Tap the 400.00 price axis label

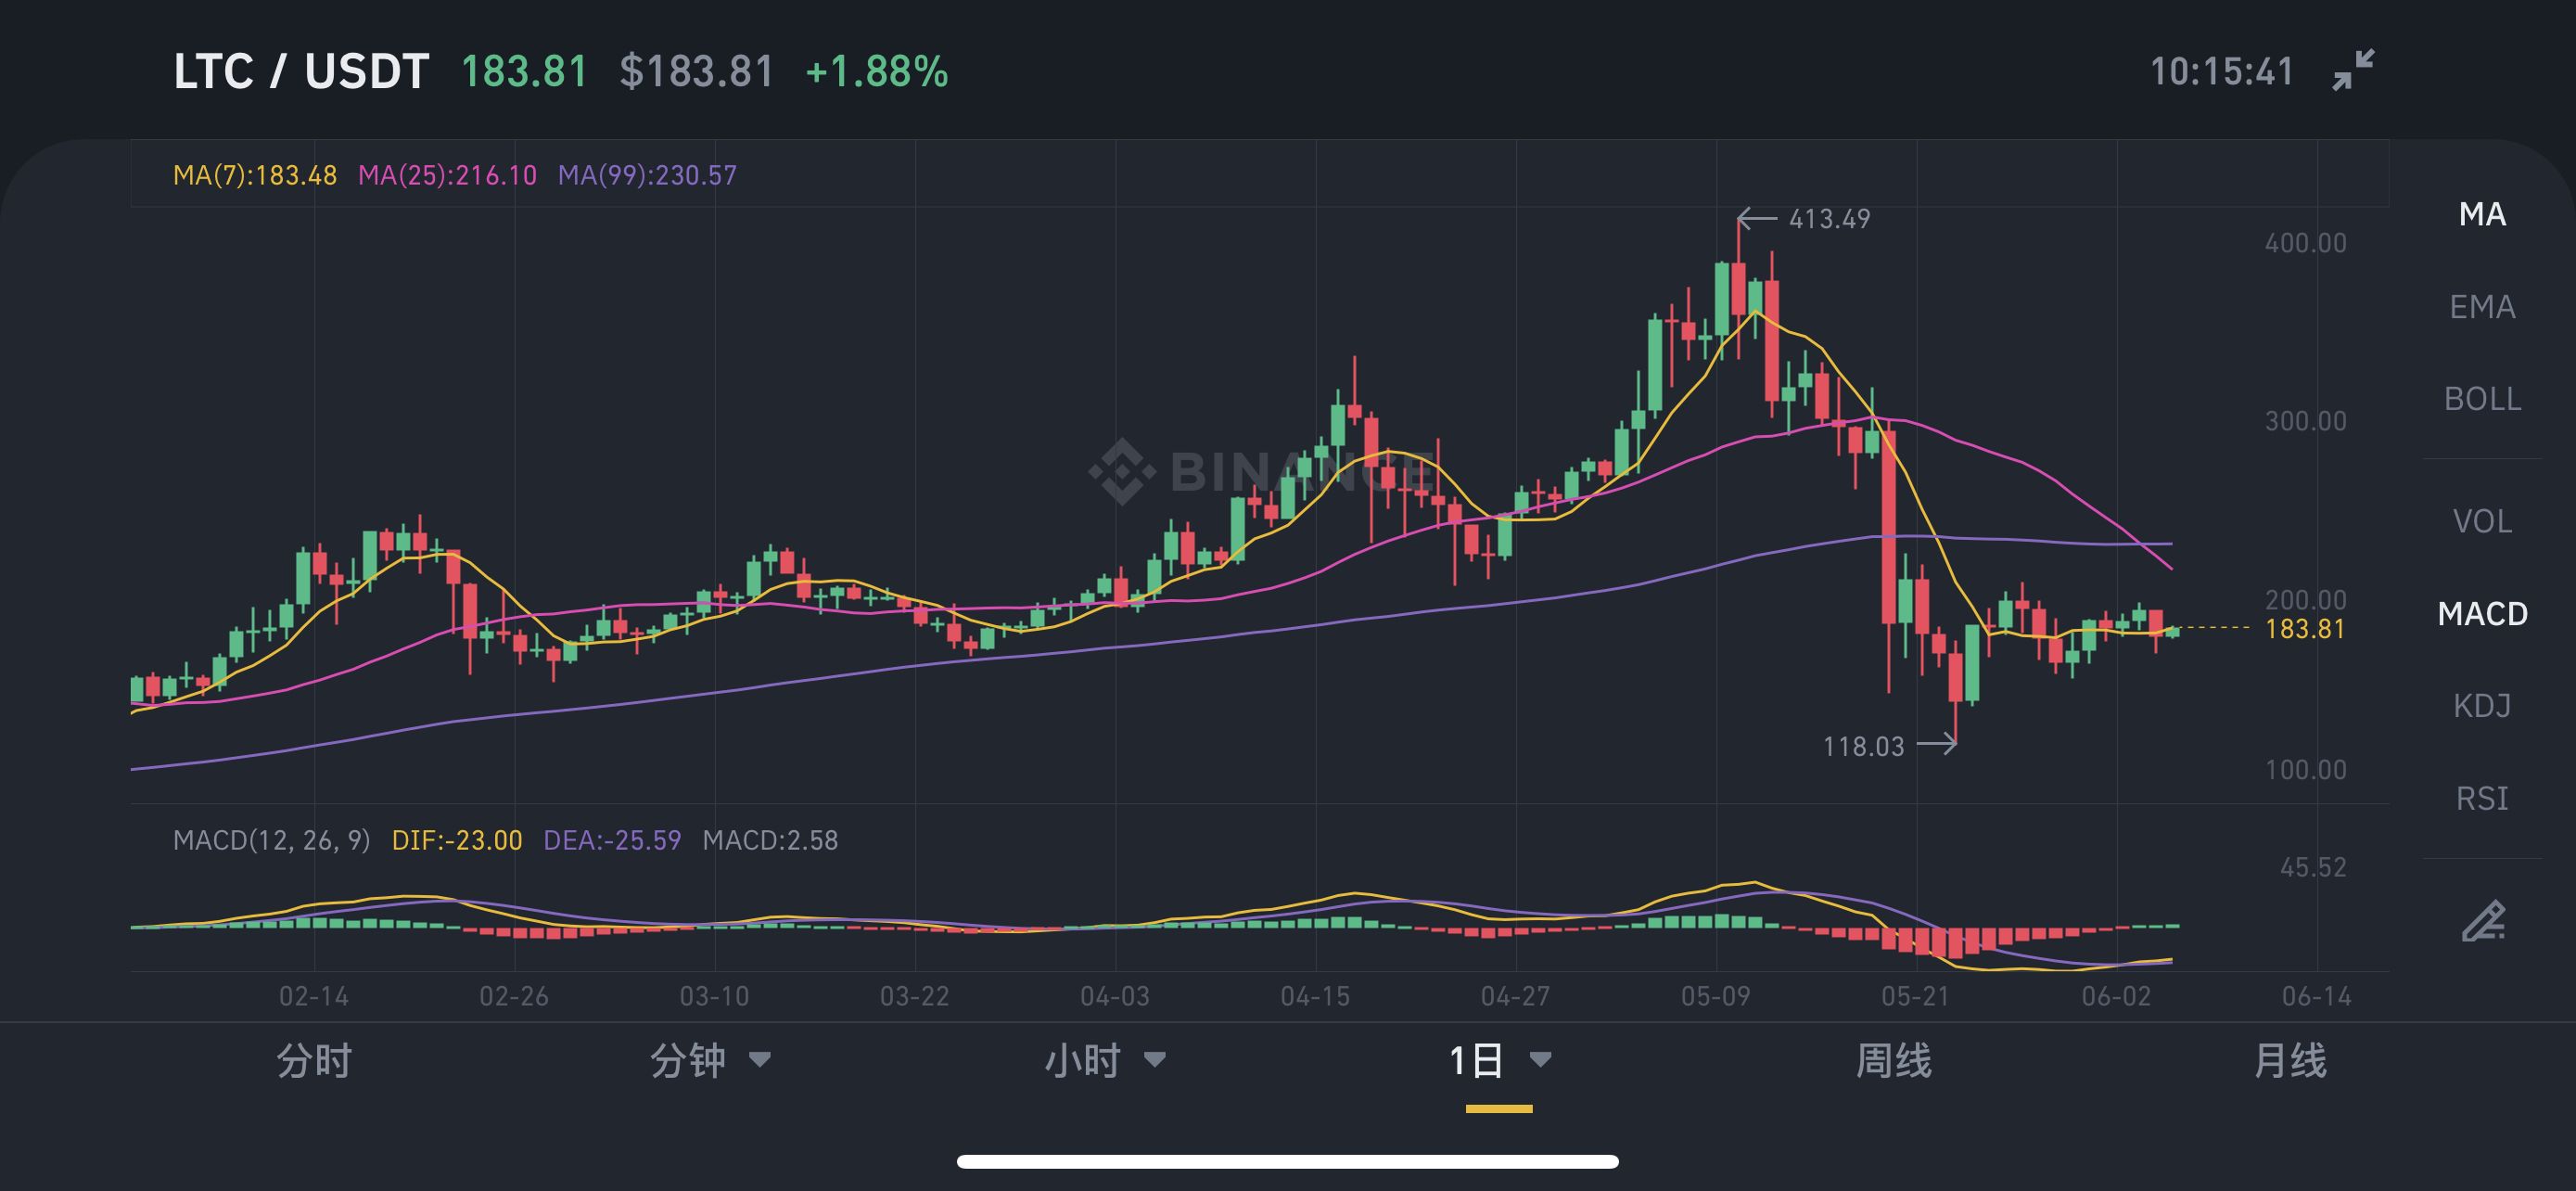[2305, 243]
